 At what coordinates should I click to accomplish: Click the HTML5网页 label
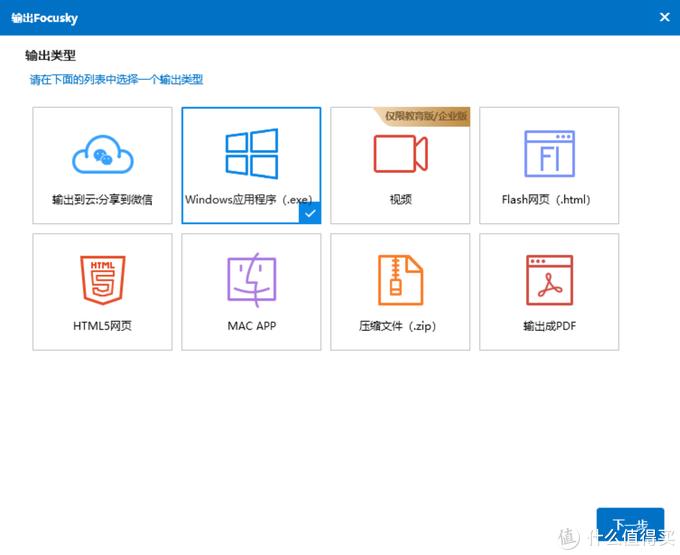(x=102, y=326)
